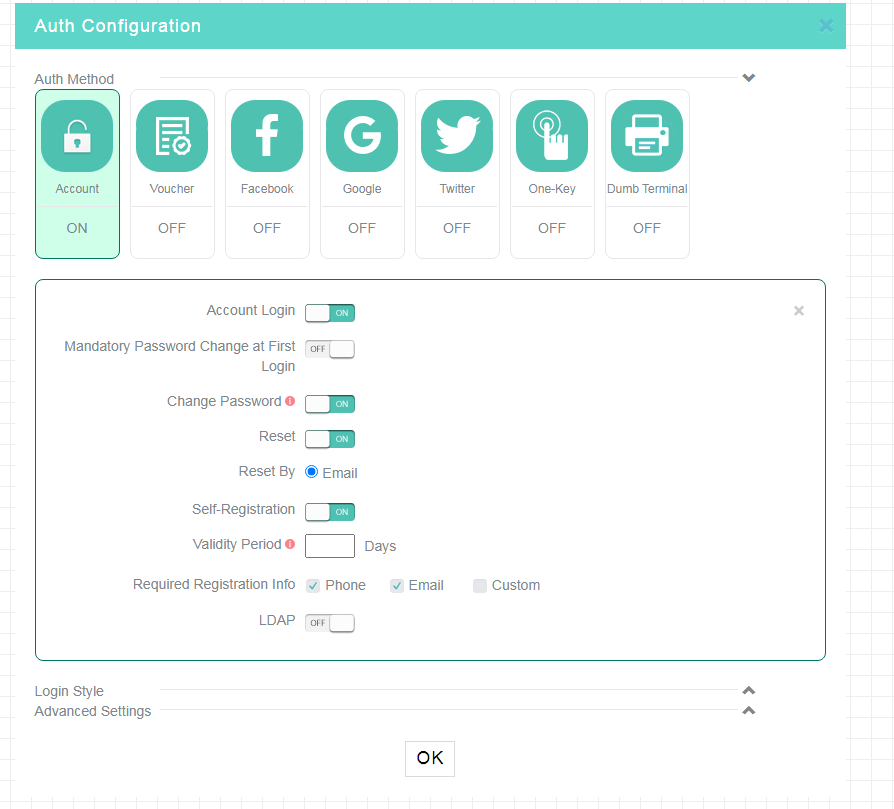Check the Custom registration checkbox
The width and height of the screenshot is (894, 809).
point(480,586)
